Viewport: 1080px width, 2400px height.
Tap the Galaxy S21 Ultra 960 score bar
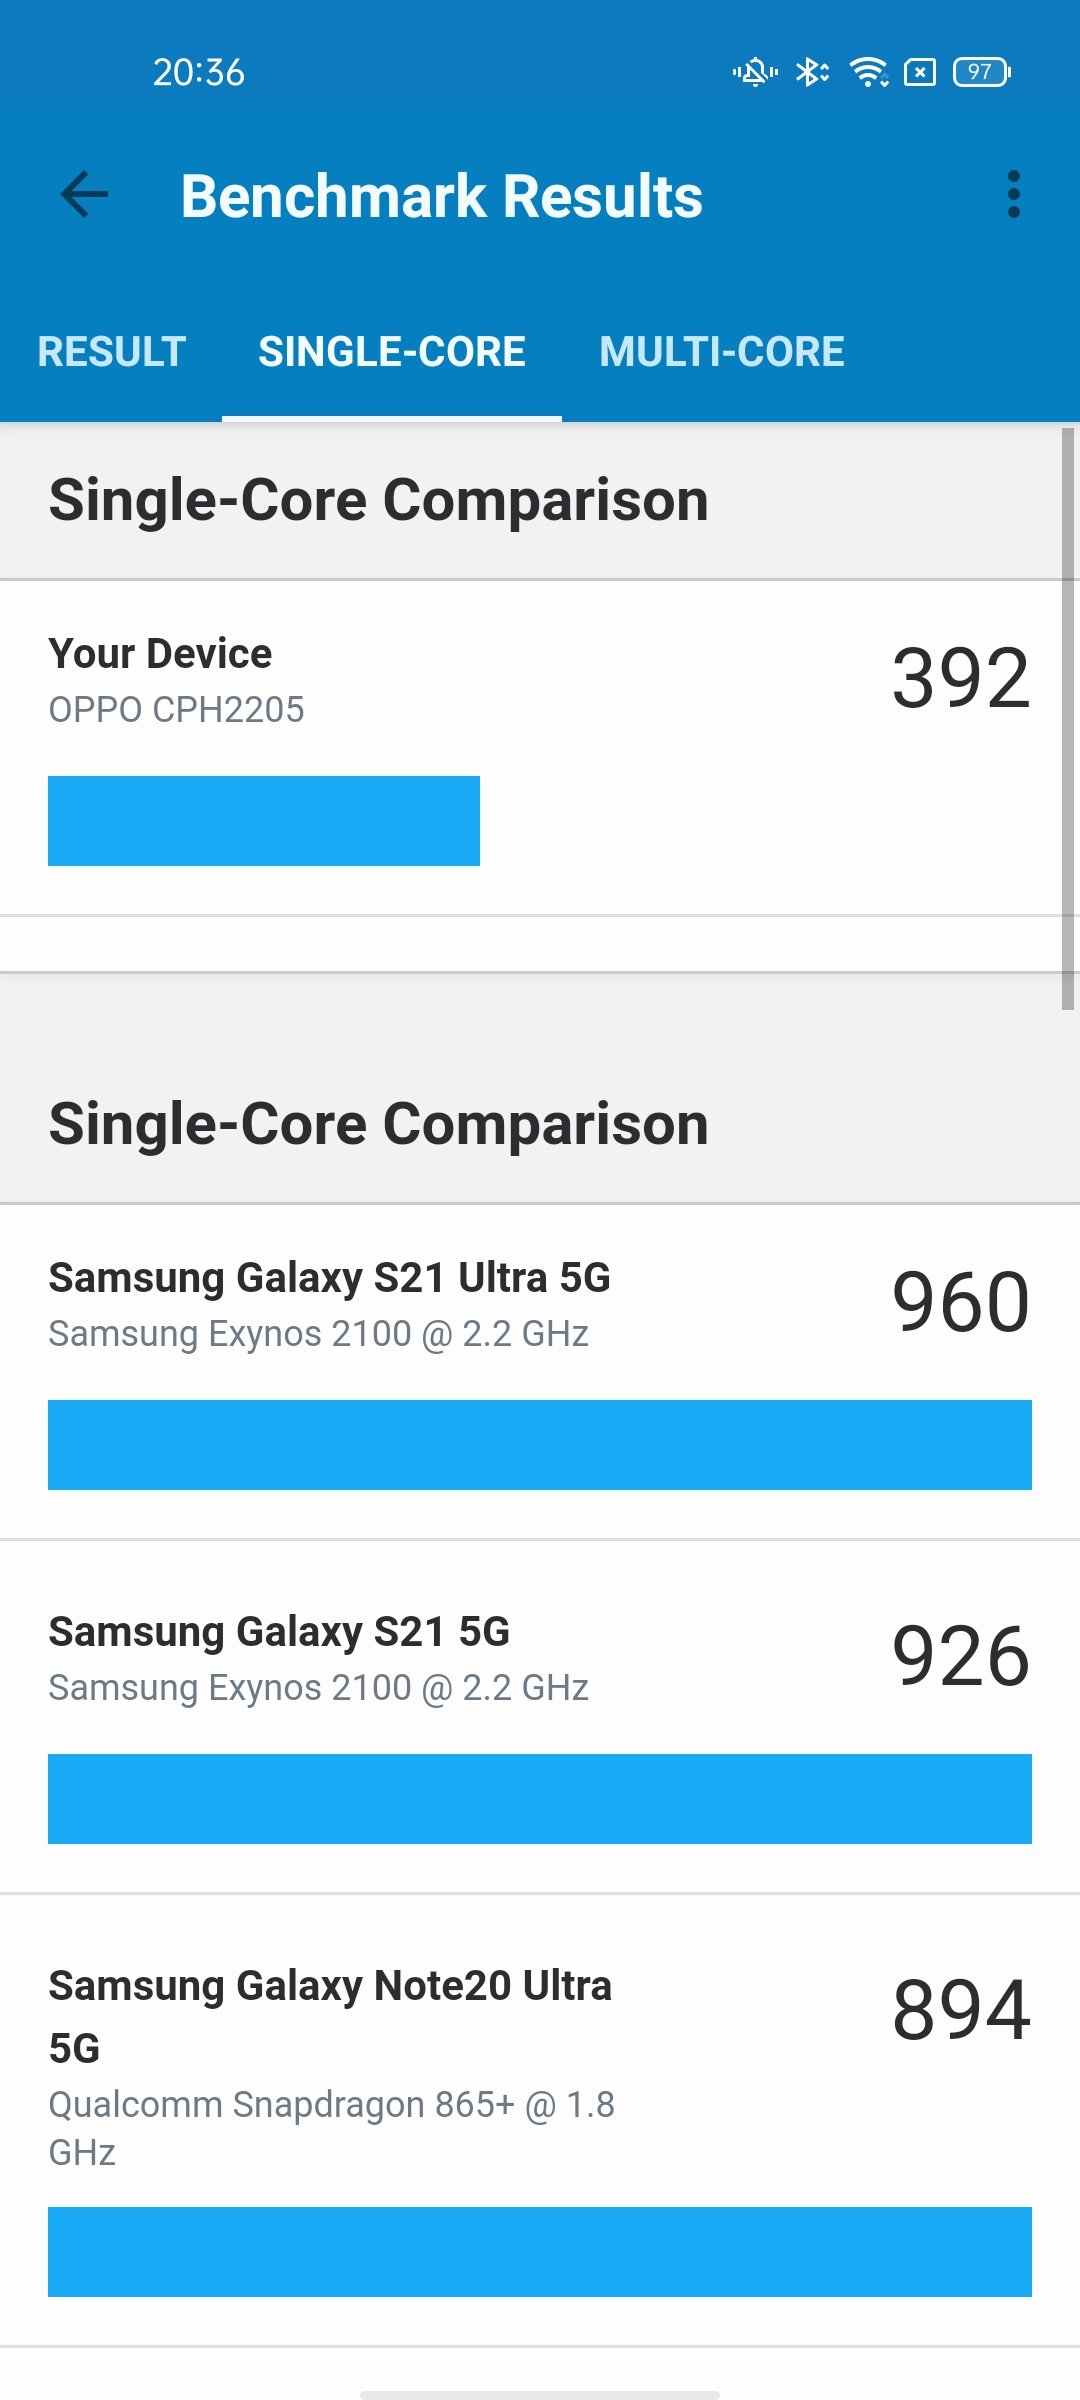point(540,1445)
